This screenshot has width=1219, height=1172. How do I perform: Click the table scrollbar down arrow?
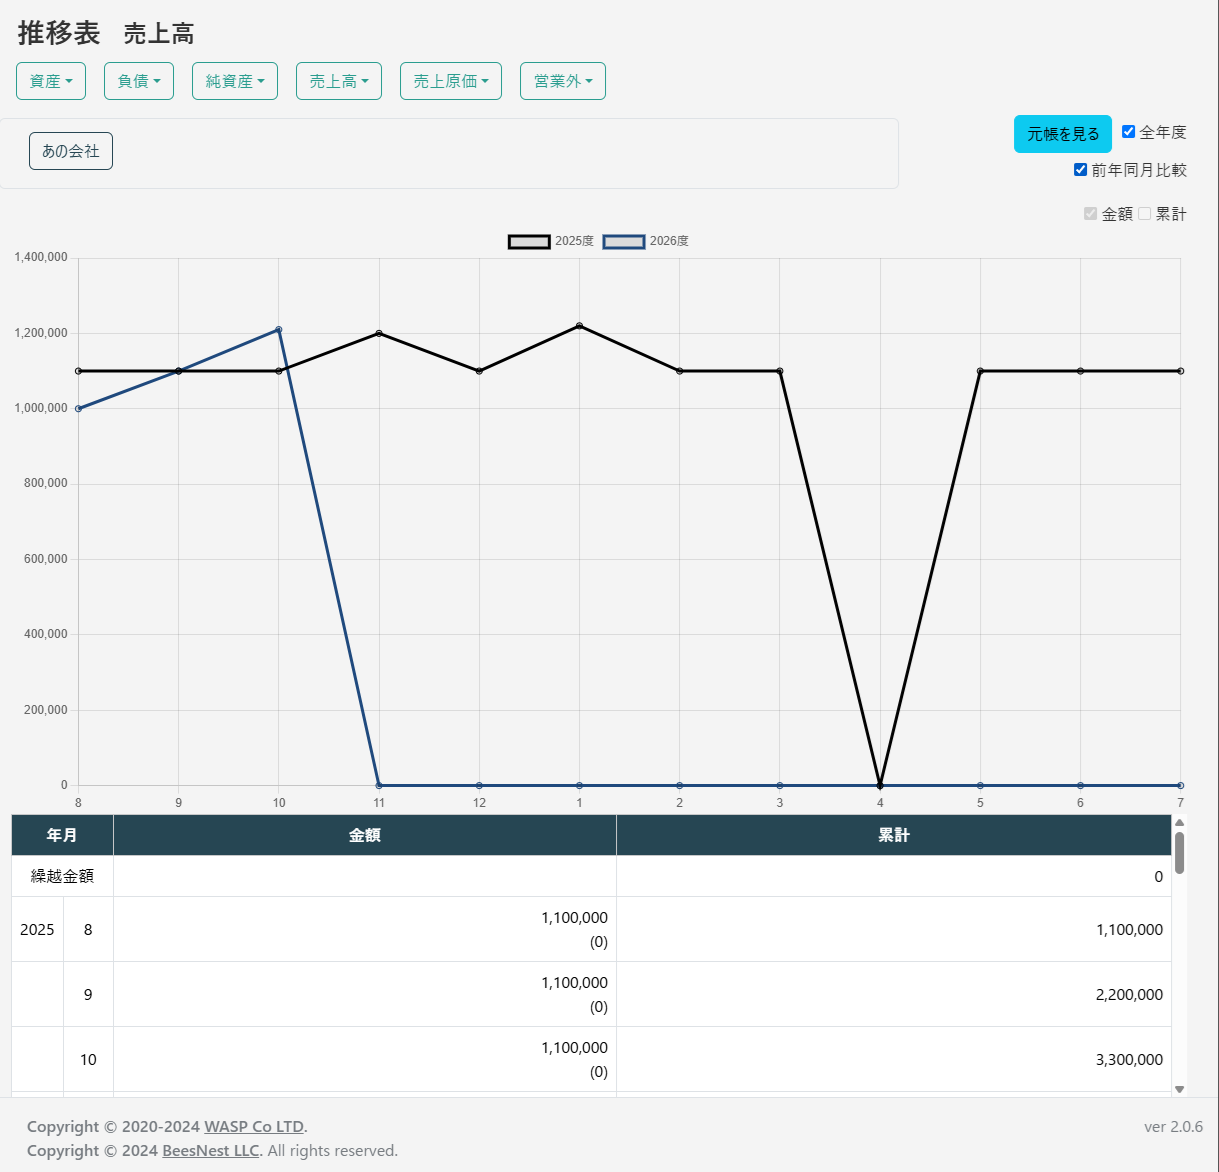[x=1179, y=1089]
